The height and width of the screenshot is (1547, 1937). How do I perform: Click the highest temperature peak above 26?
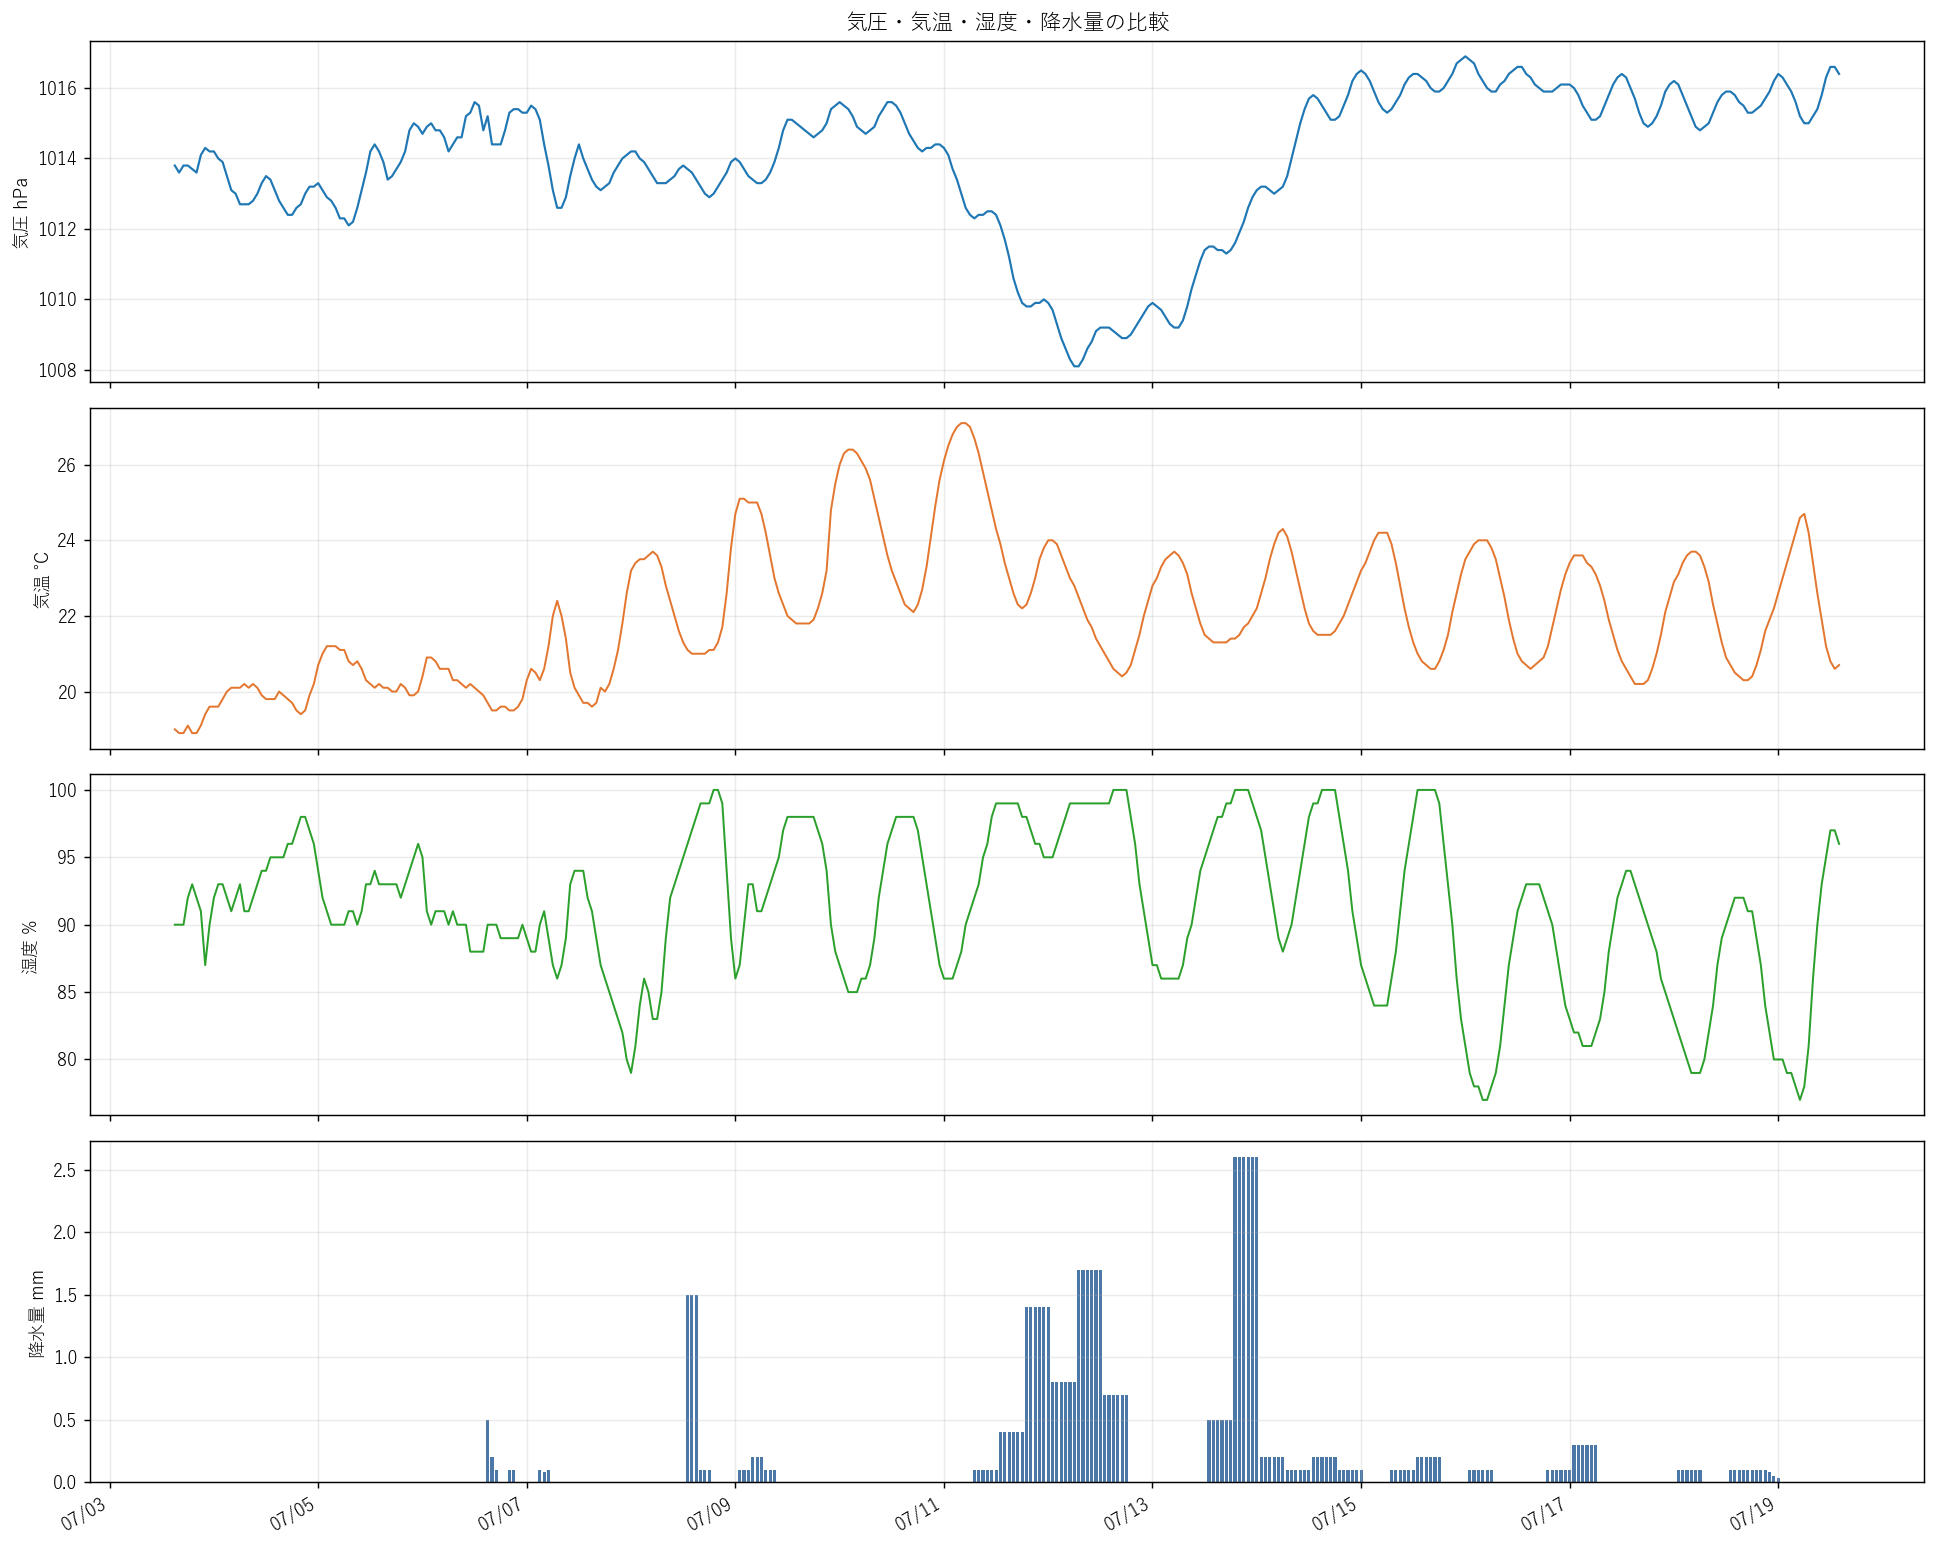click(x=963, y=423)
